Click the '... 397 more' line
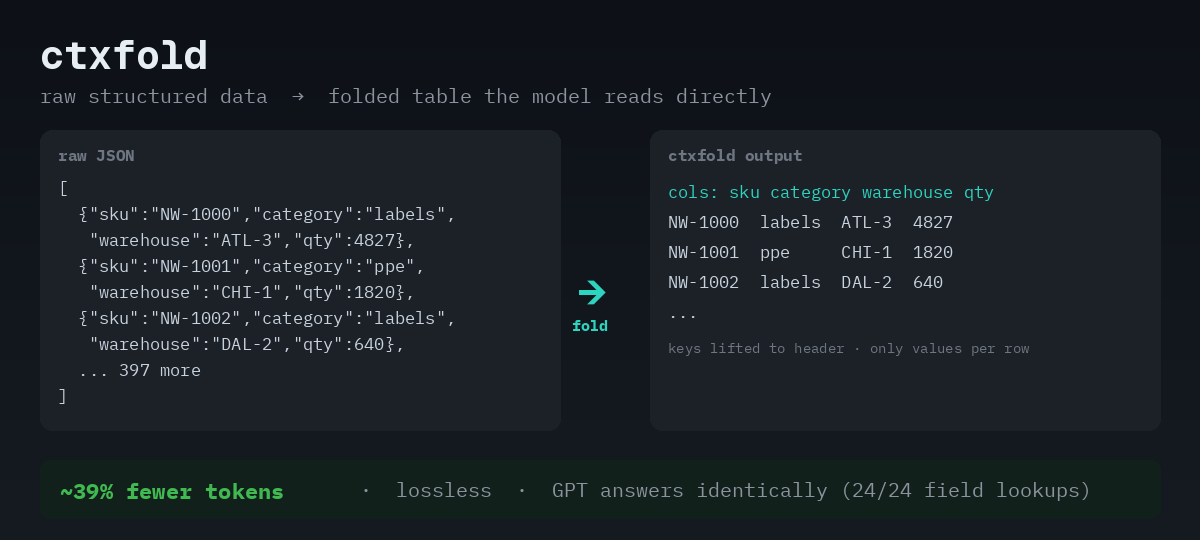Screen dimensions: 1200x540 140,370
